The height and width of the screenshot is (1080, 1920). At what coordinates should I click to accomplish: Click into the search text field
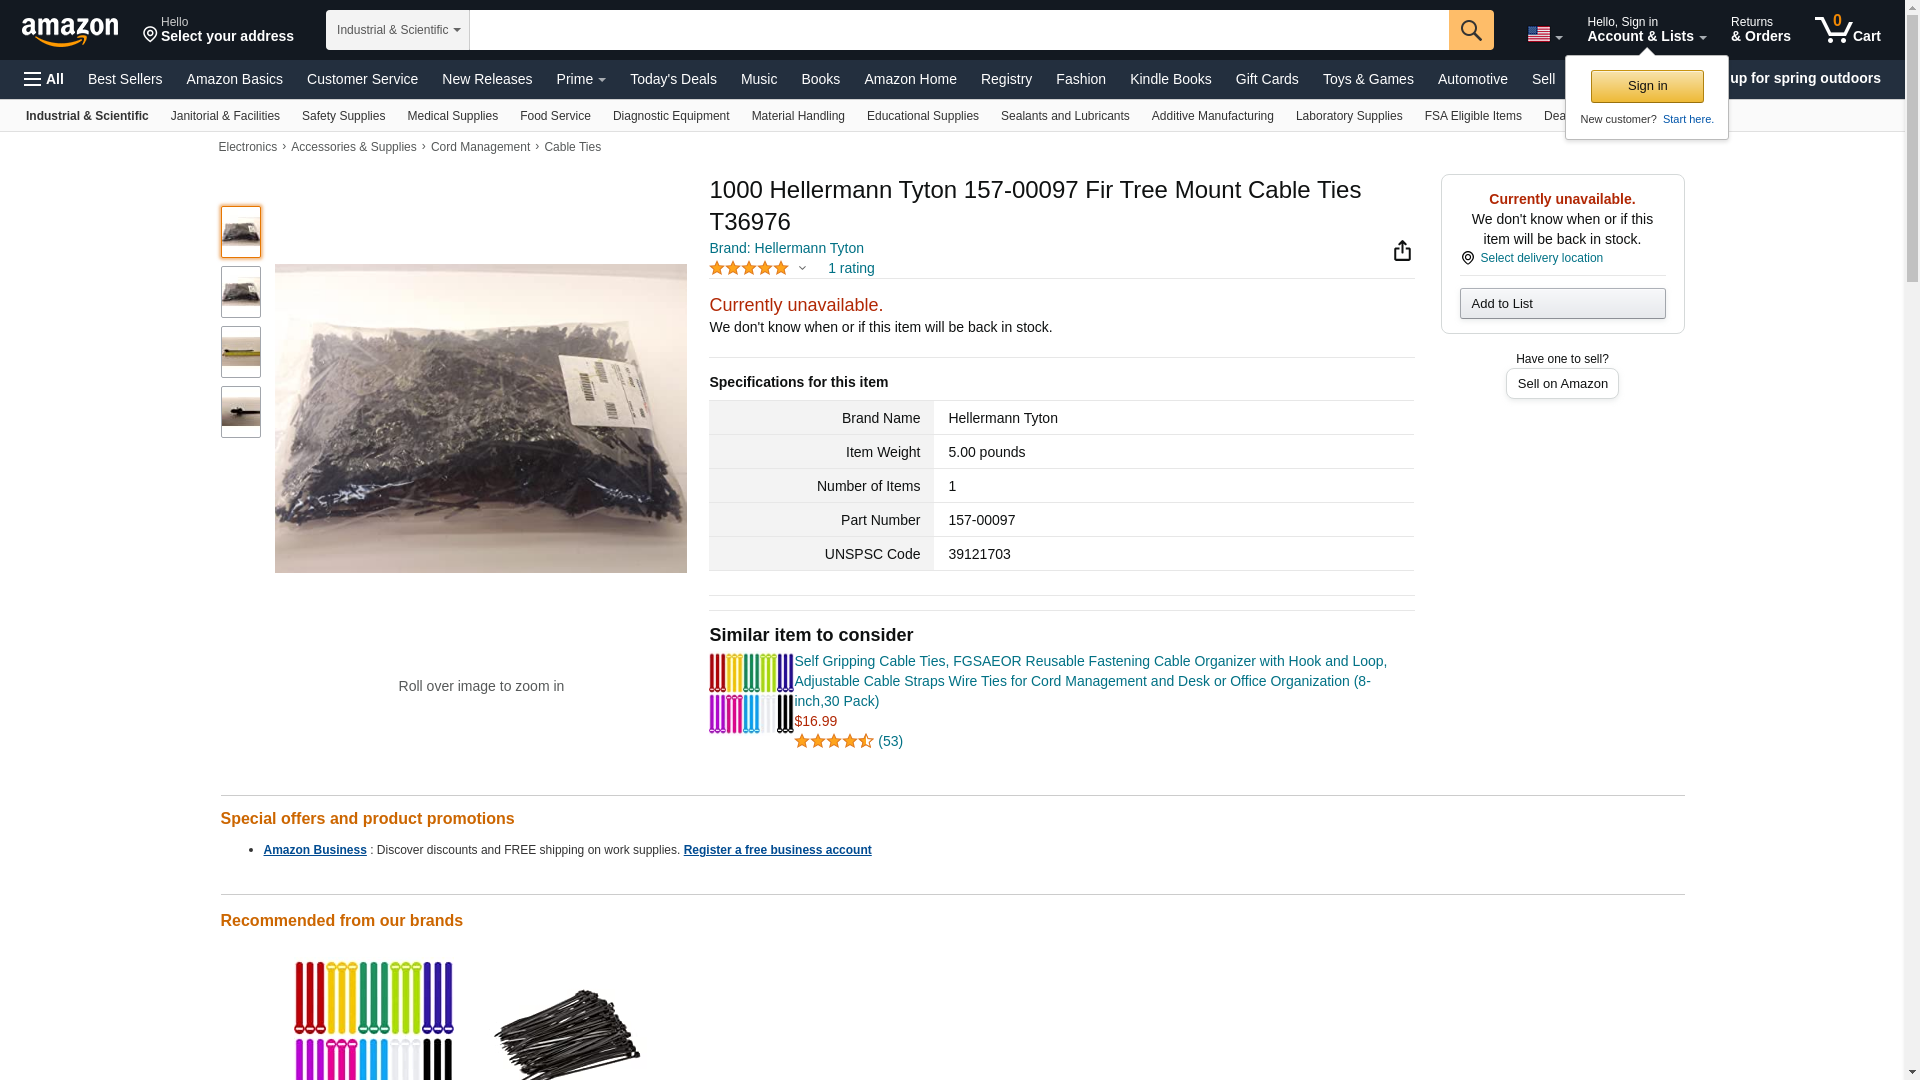tap(959, 30)
